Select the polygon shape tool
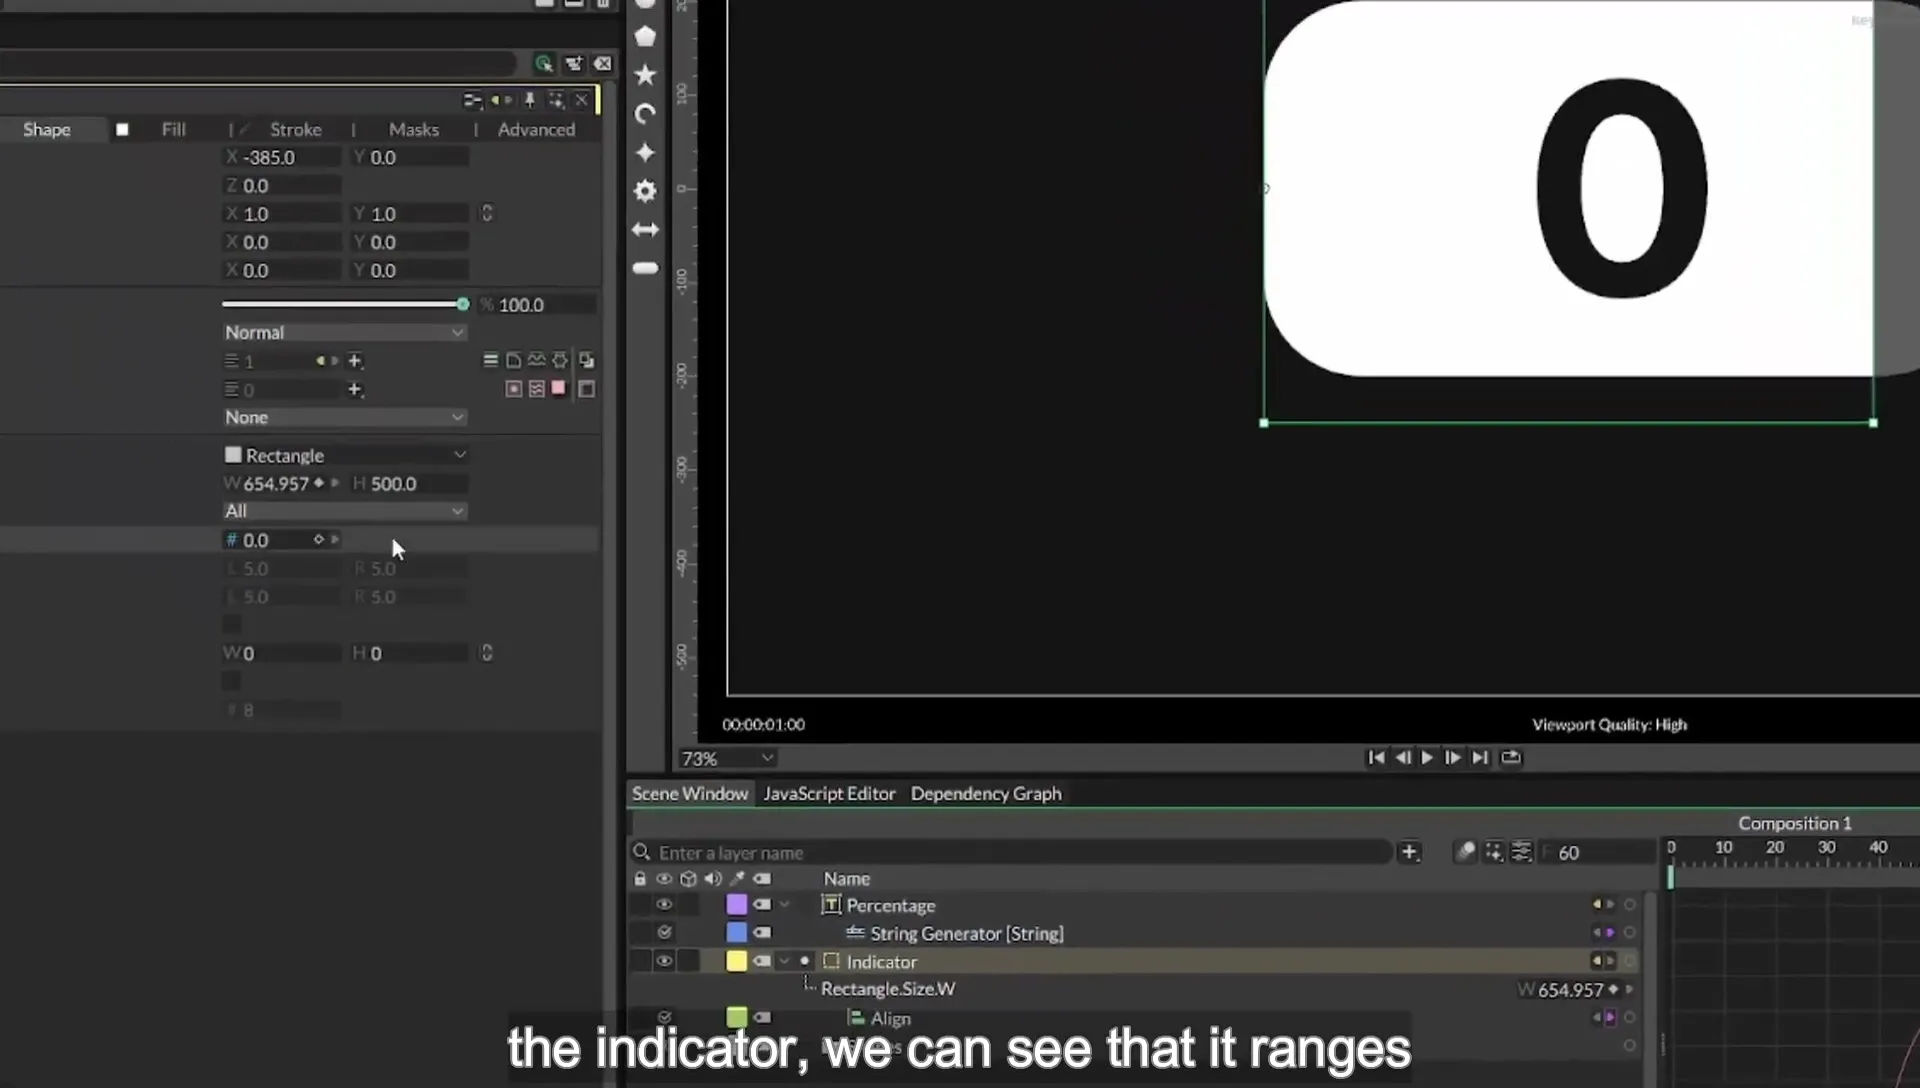The height and width of the screenshot is (1088, 1920). pyautogui.click(x=645, y=36)
